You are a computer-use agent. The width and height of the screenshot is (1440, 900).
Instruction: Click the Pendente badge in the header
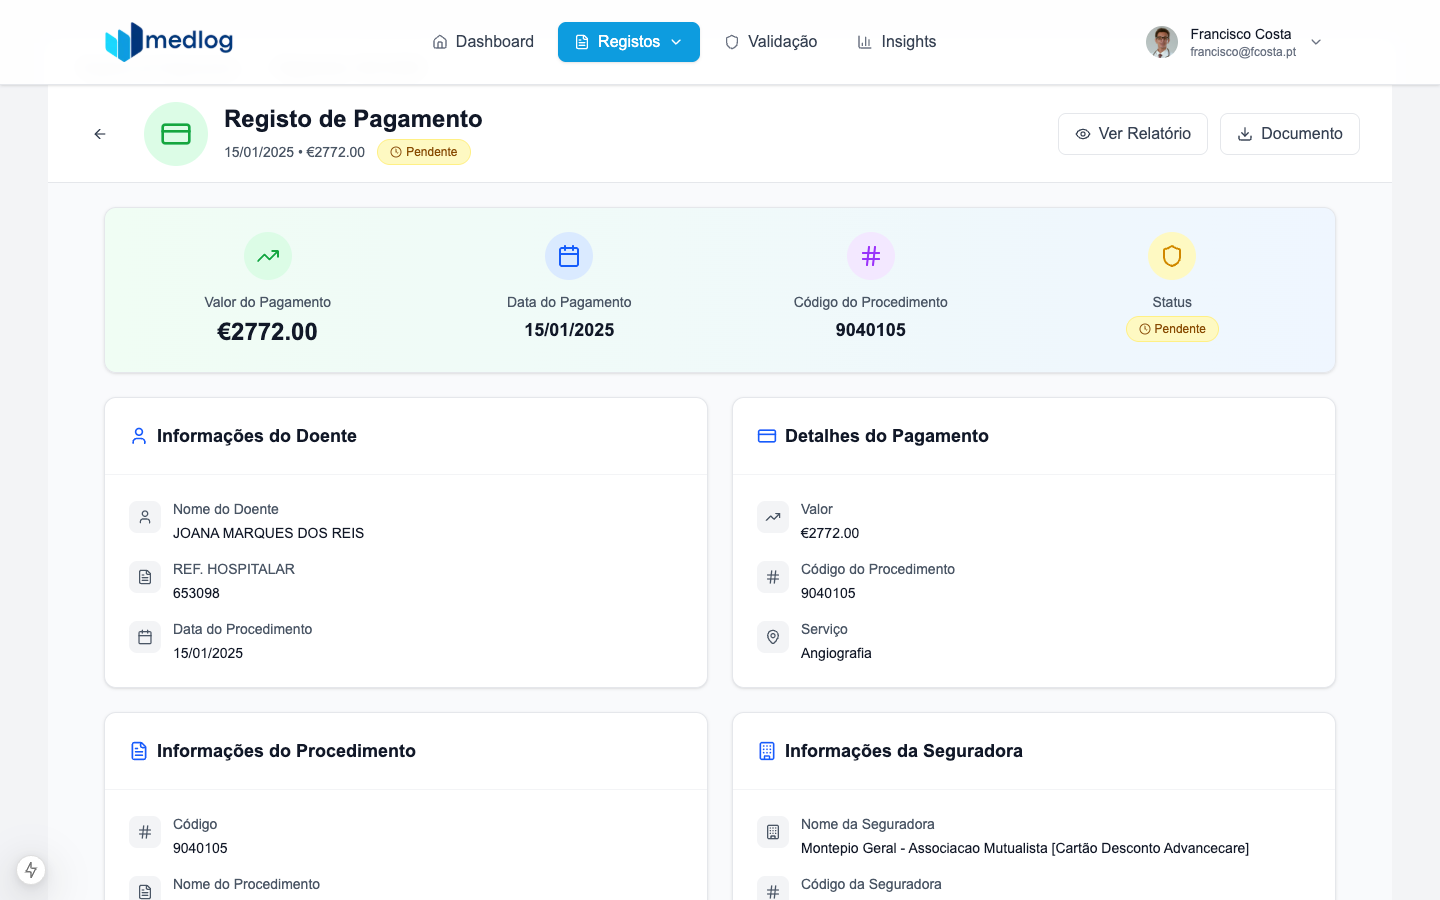[x=424, y=152]
